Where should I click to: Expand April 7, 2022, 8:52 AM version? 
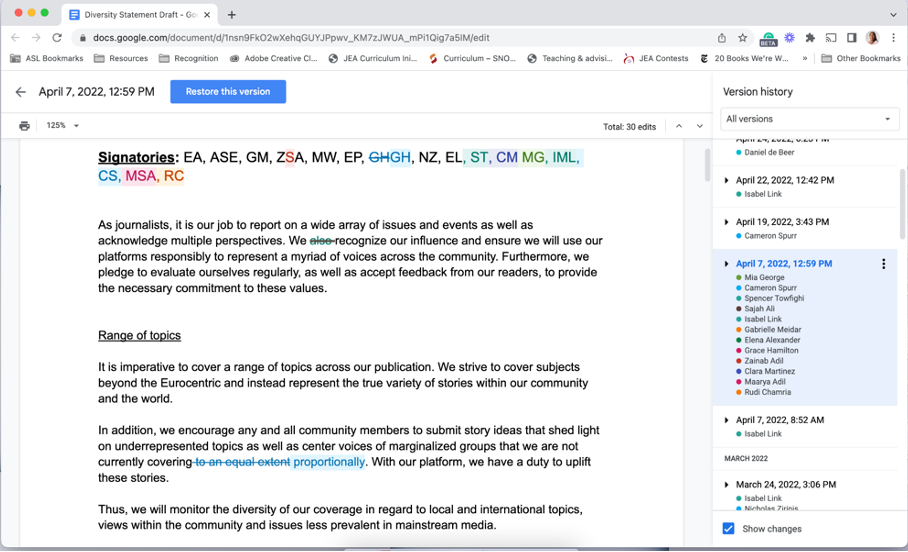coord(726,420)
